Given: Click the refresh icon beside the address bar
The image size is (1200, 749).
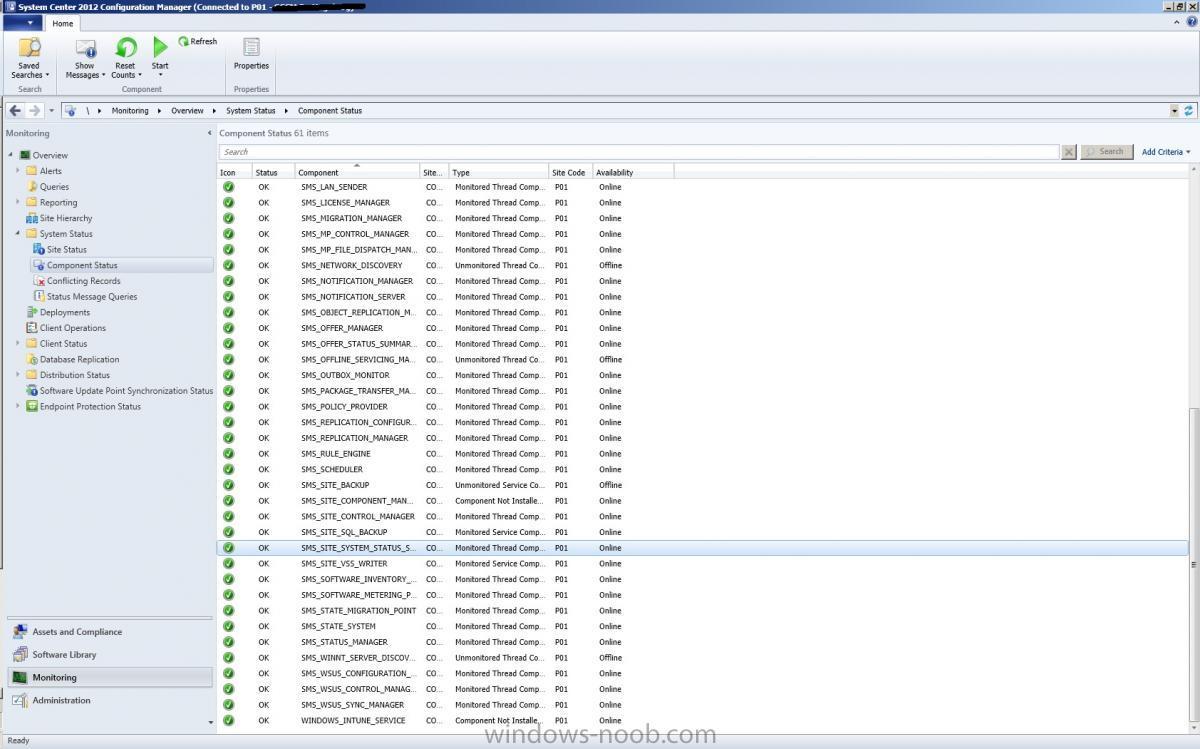Looking at the screenshot, I should (x=1189, y=110).
